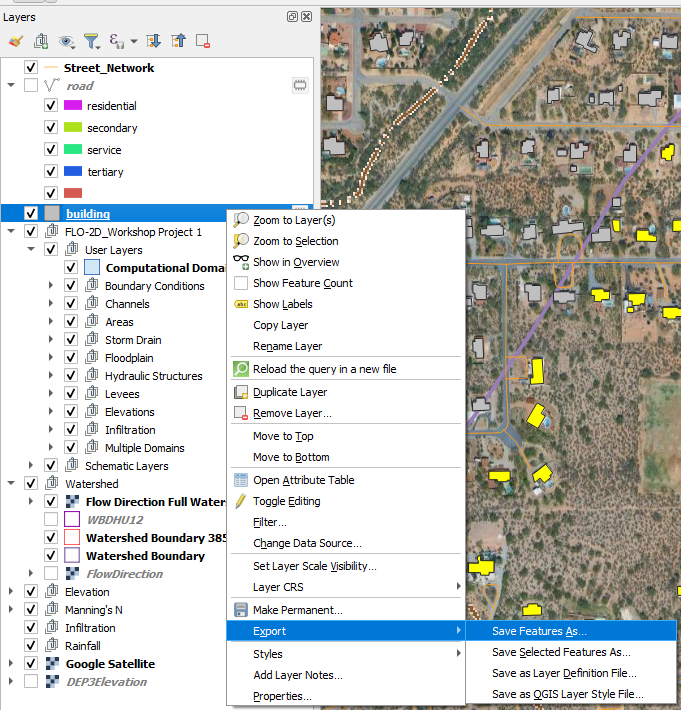Click Properties in the context menu
Image resolution: width=681 pixels, height=710 pixels.
pyautogui.click(x=282, y=696)
